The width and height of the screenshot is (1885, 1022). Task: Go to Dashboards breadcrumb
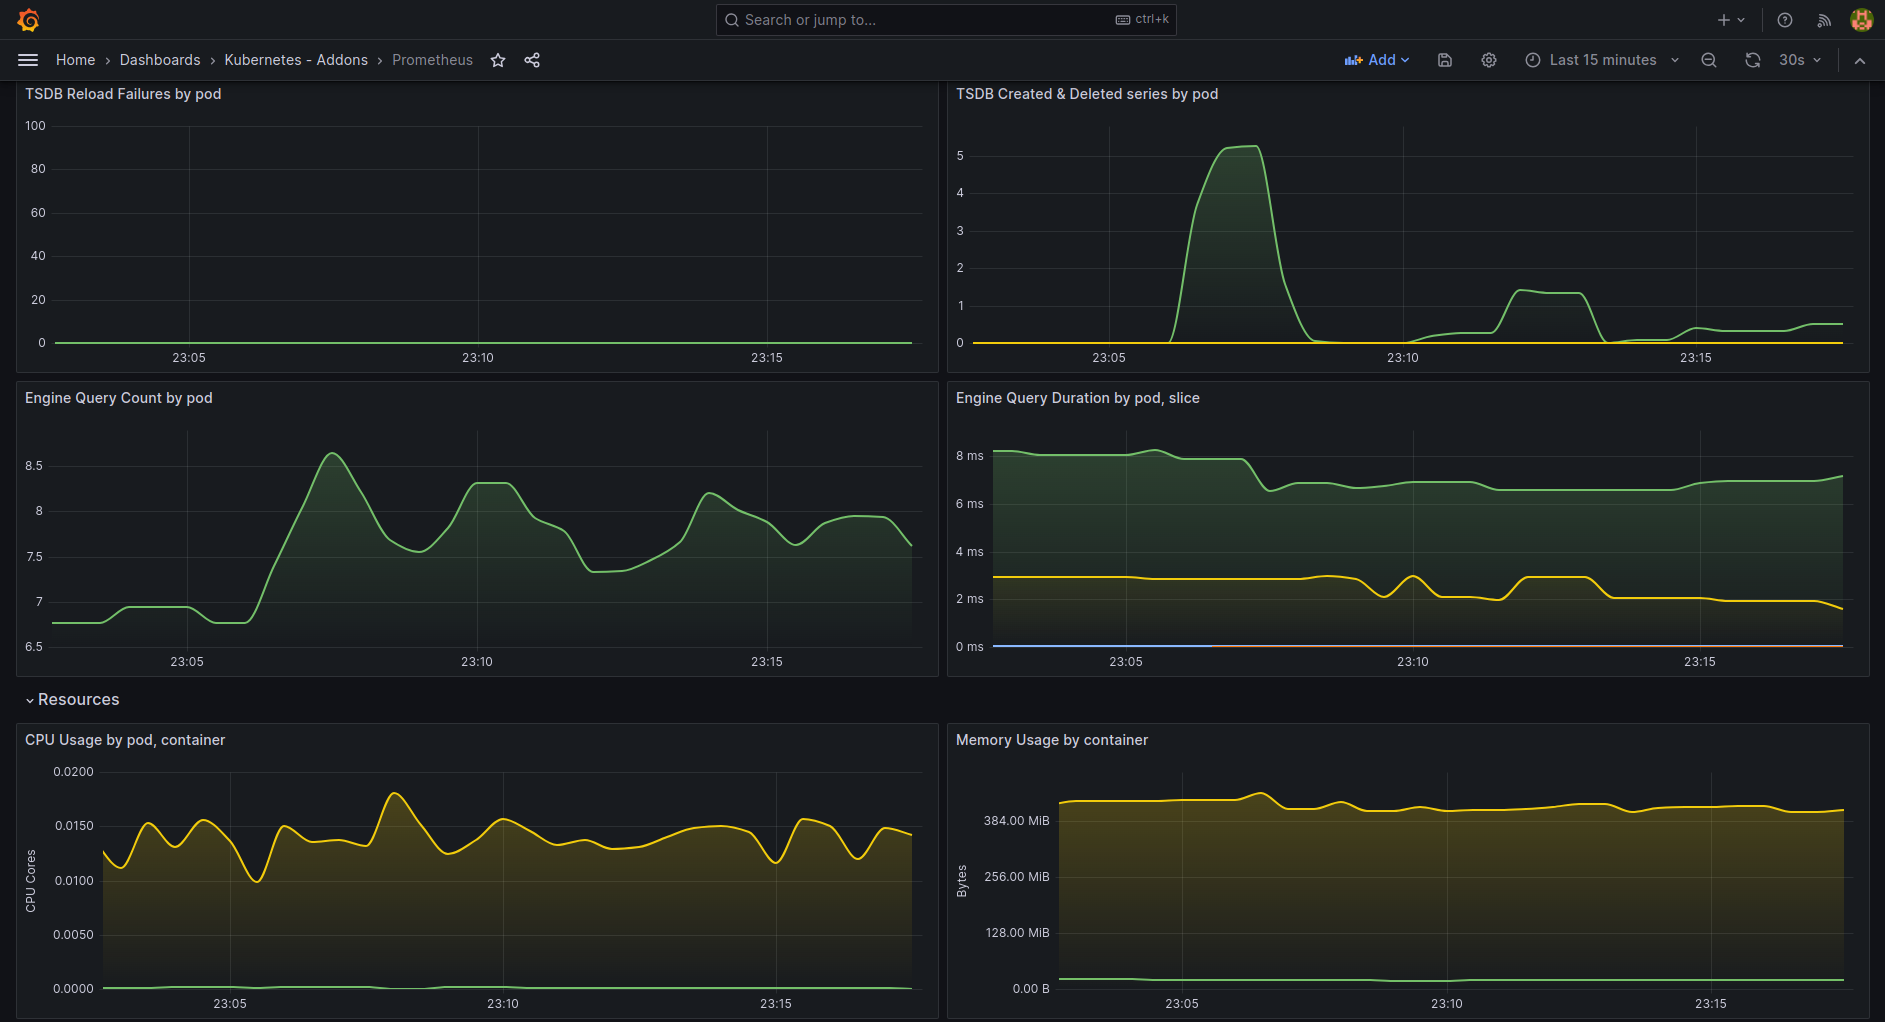pyautogui.click(x=160, y=60)
